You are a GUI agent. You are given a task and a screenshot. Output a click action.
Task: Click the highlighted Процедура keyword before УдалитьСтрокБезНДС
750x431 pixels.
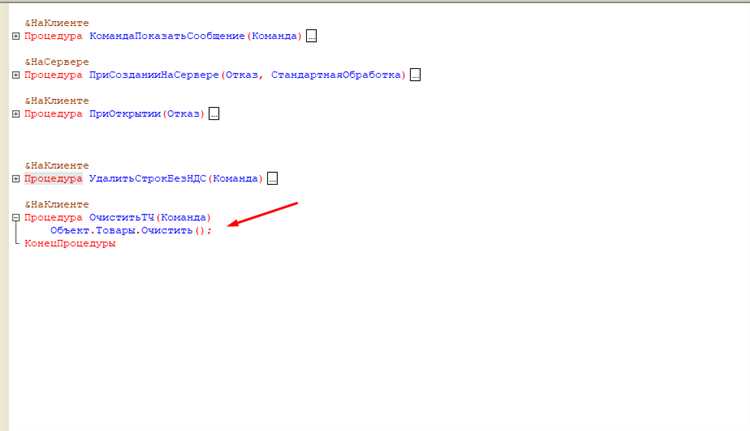pos(54,179)
